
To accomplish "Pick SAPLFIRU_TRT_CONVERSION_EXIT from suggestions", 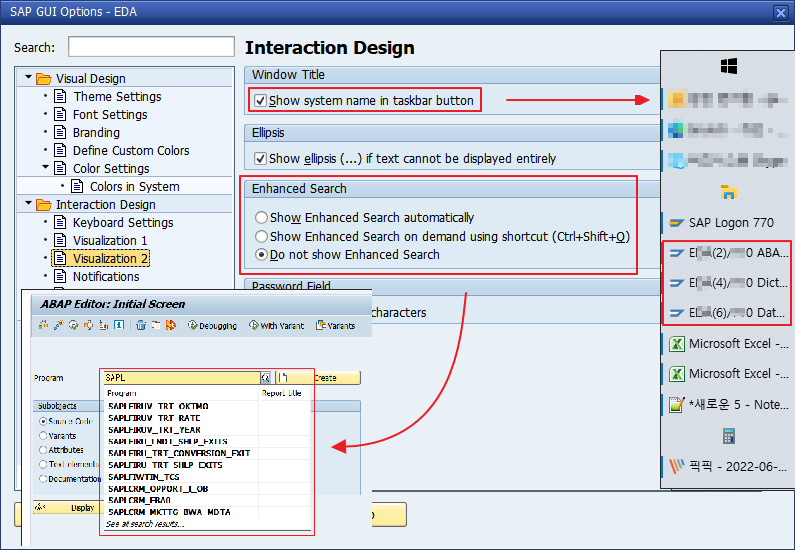I will pyautogui.click(x=207, y=453).
